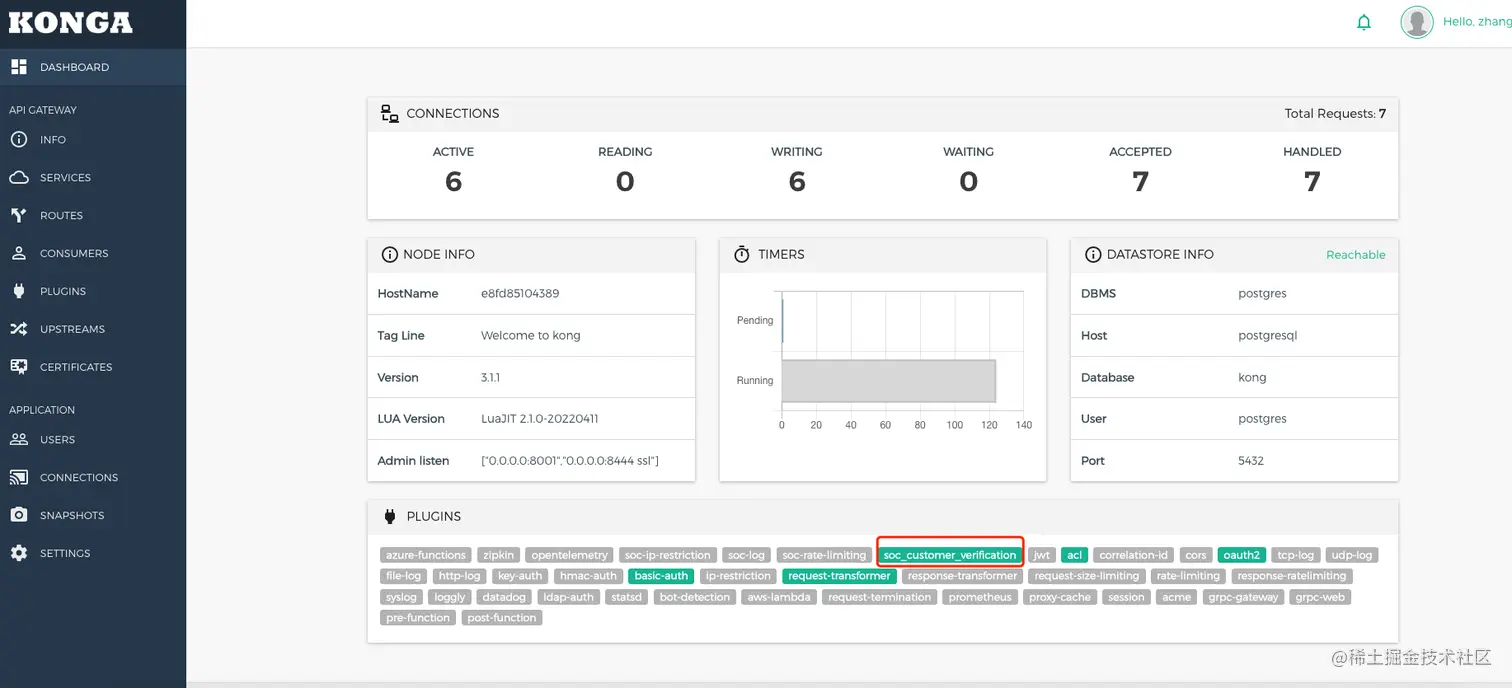Select the Routes fork icon

click(18, 216)
